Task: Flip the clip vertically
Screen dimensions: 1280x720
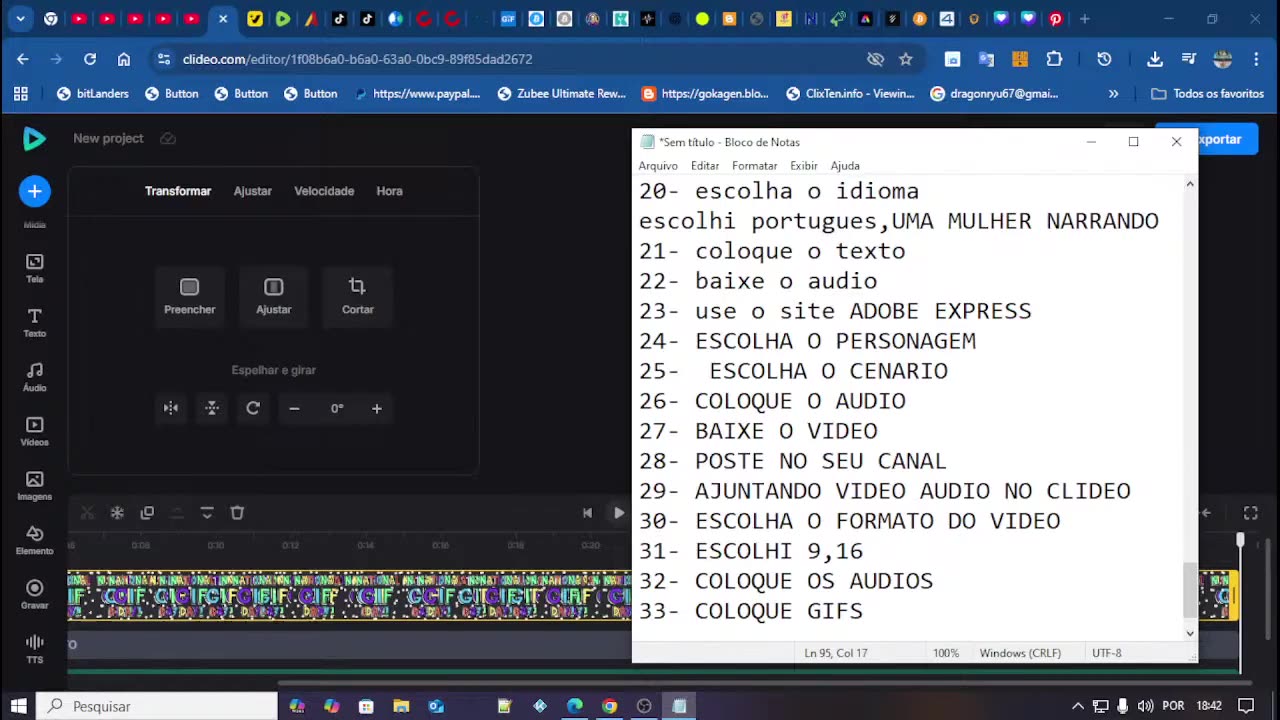Action: point(212,408)
